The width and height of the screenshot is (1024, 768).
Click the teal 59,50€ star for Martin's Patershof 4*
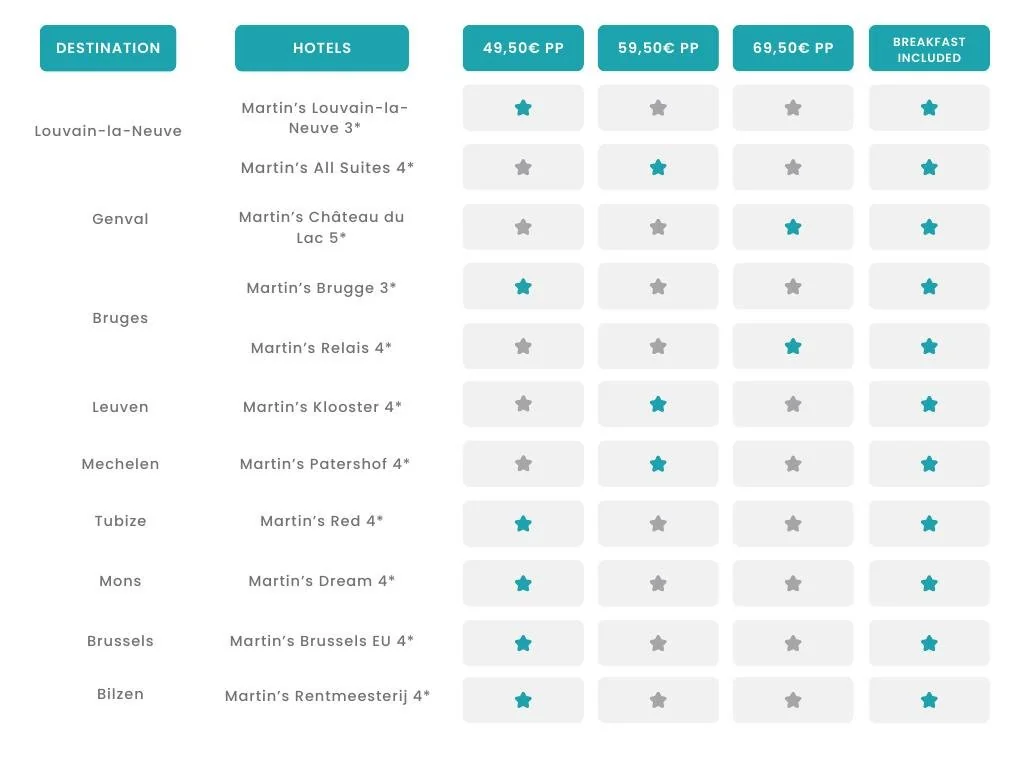[x=658, y=464]
